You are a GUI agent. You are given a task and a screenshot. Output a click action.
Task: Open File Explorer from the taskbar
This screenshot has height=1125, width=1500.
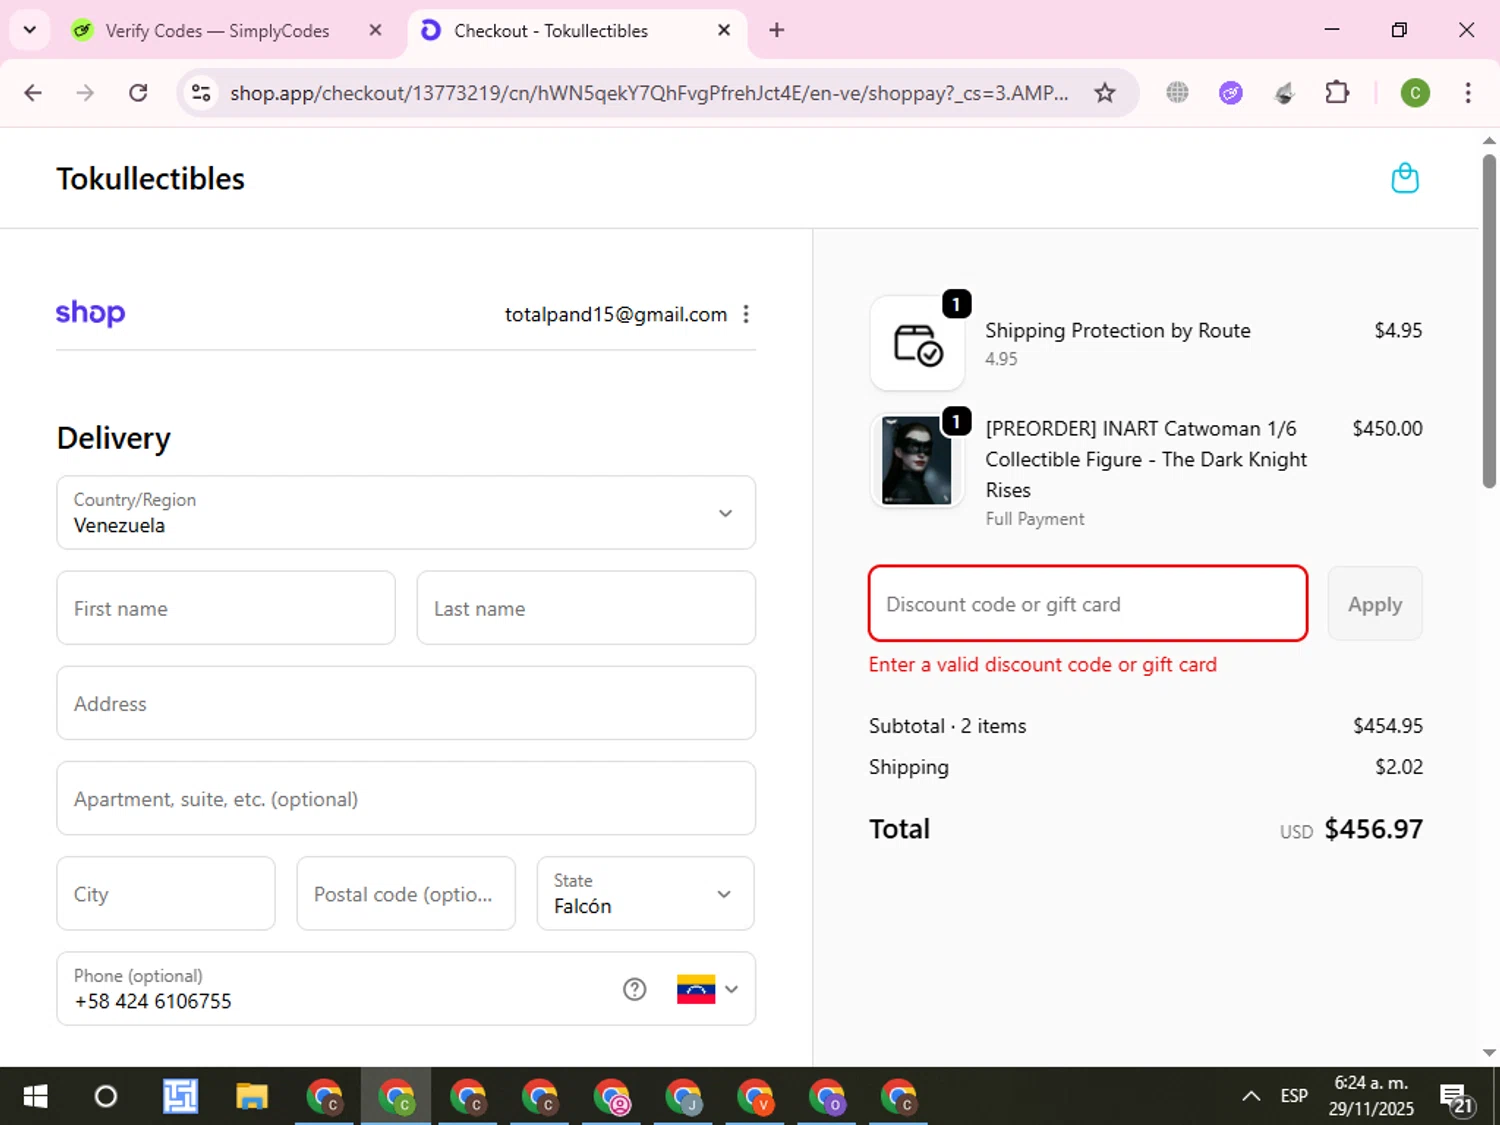(251, 1097)
